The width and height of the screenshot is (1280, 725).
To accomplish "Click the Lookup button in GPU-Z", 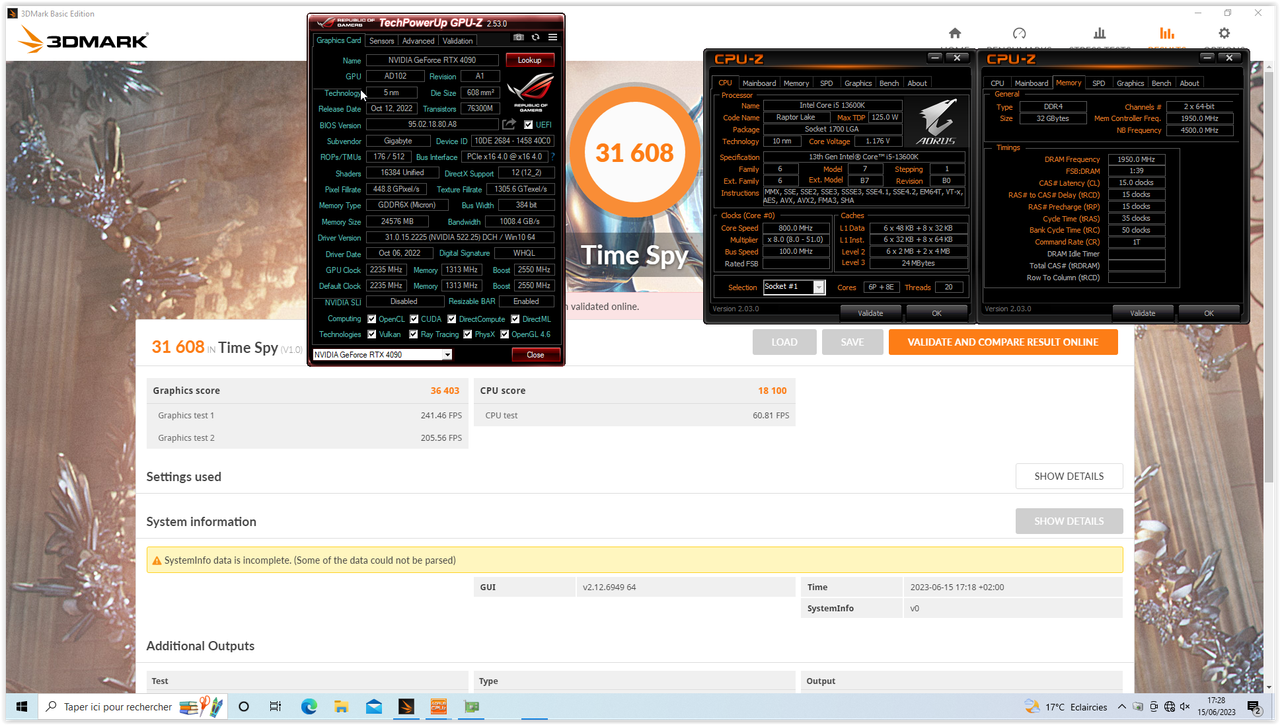I will [529, 60].
